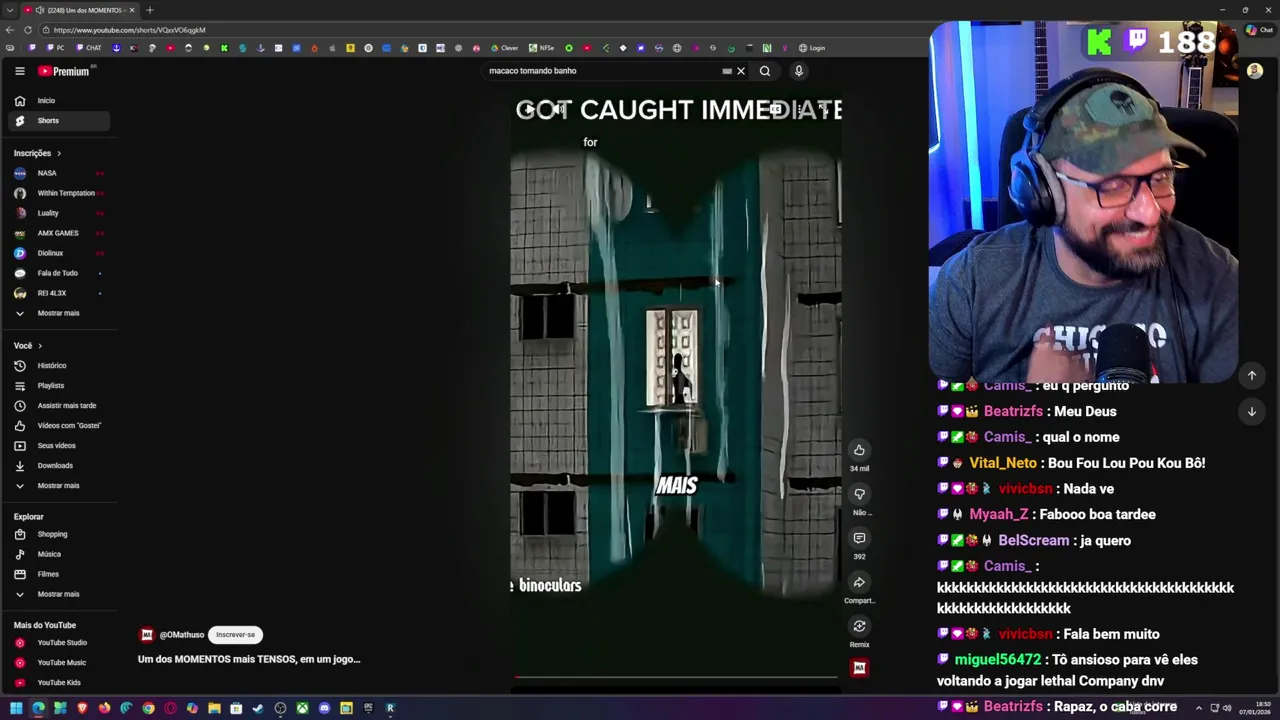Open Shopping under Explorar

(58, 534)
